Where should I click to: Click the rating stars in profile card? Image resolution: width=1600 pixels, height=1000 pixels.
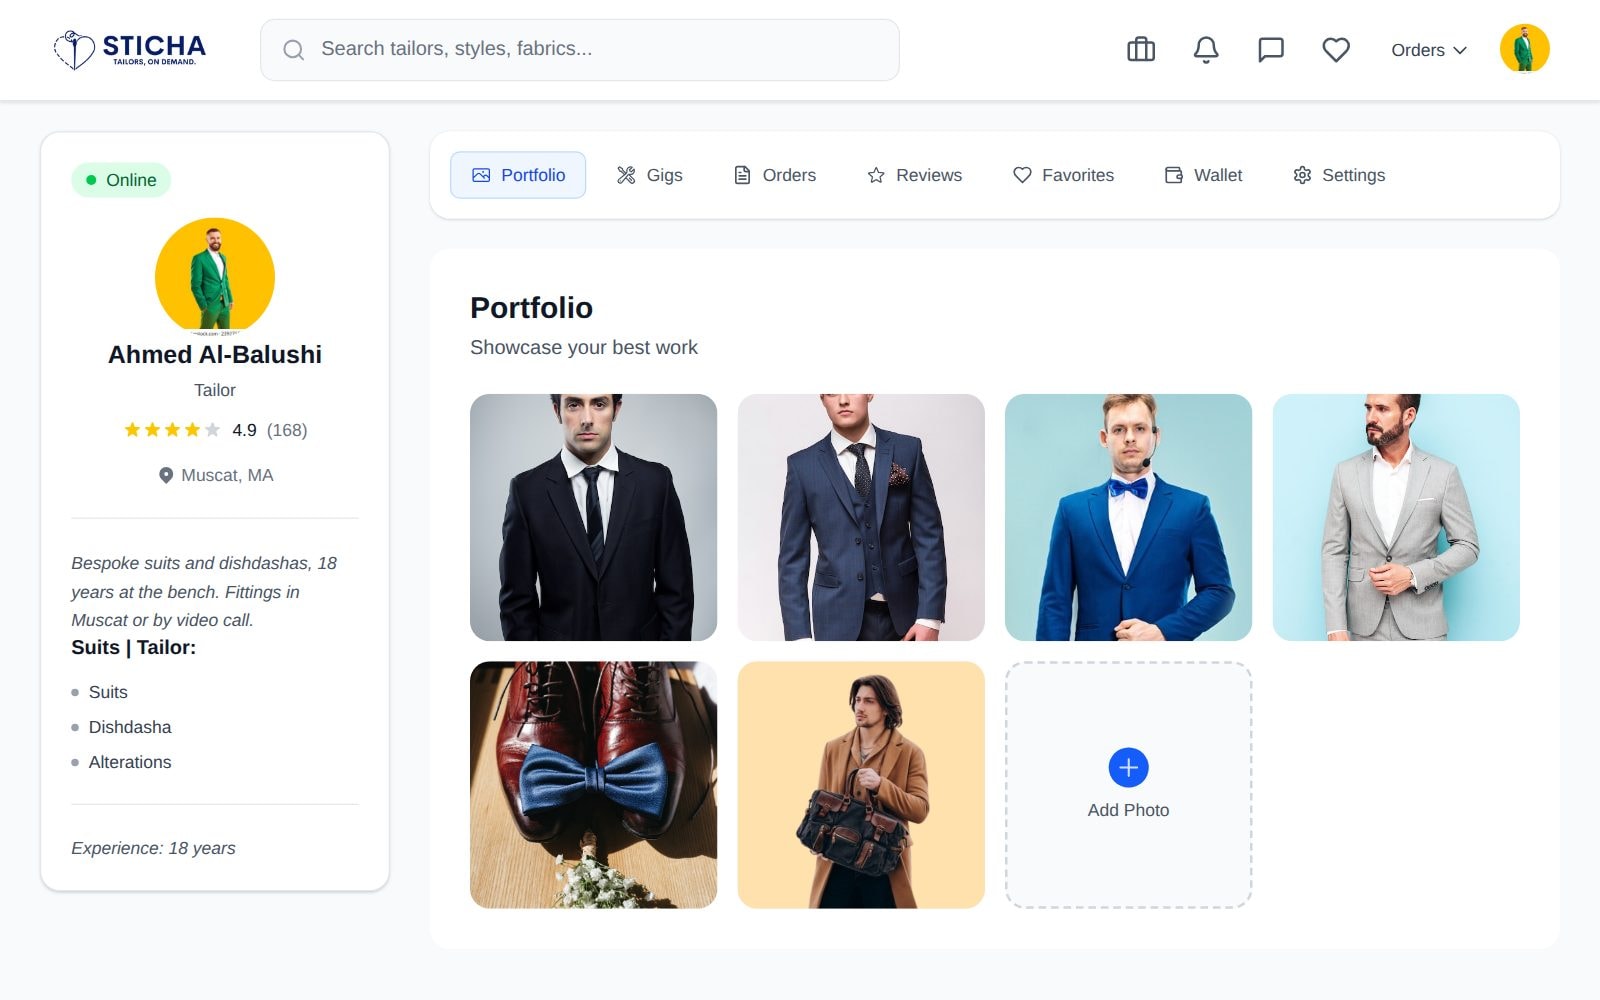pyautogui.click(x=172, y=430)
